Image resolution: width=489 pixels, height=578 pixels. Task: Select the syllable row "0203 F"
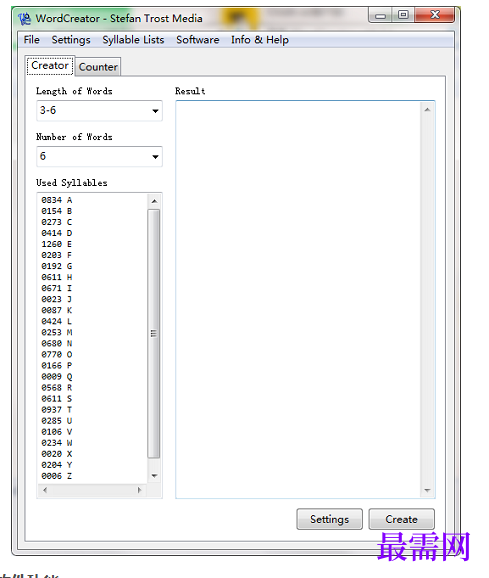pos(57,255)
